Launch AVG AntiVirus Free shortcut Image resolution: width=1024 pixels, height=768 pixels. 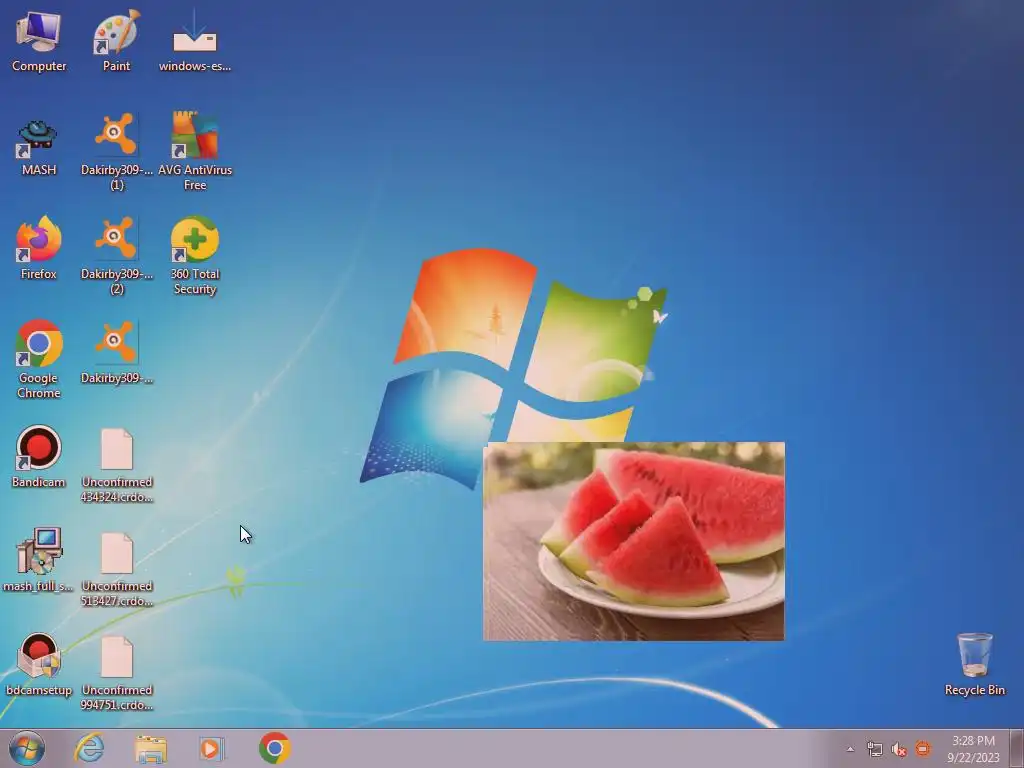point(195,152)
